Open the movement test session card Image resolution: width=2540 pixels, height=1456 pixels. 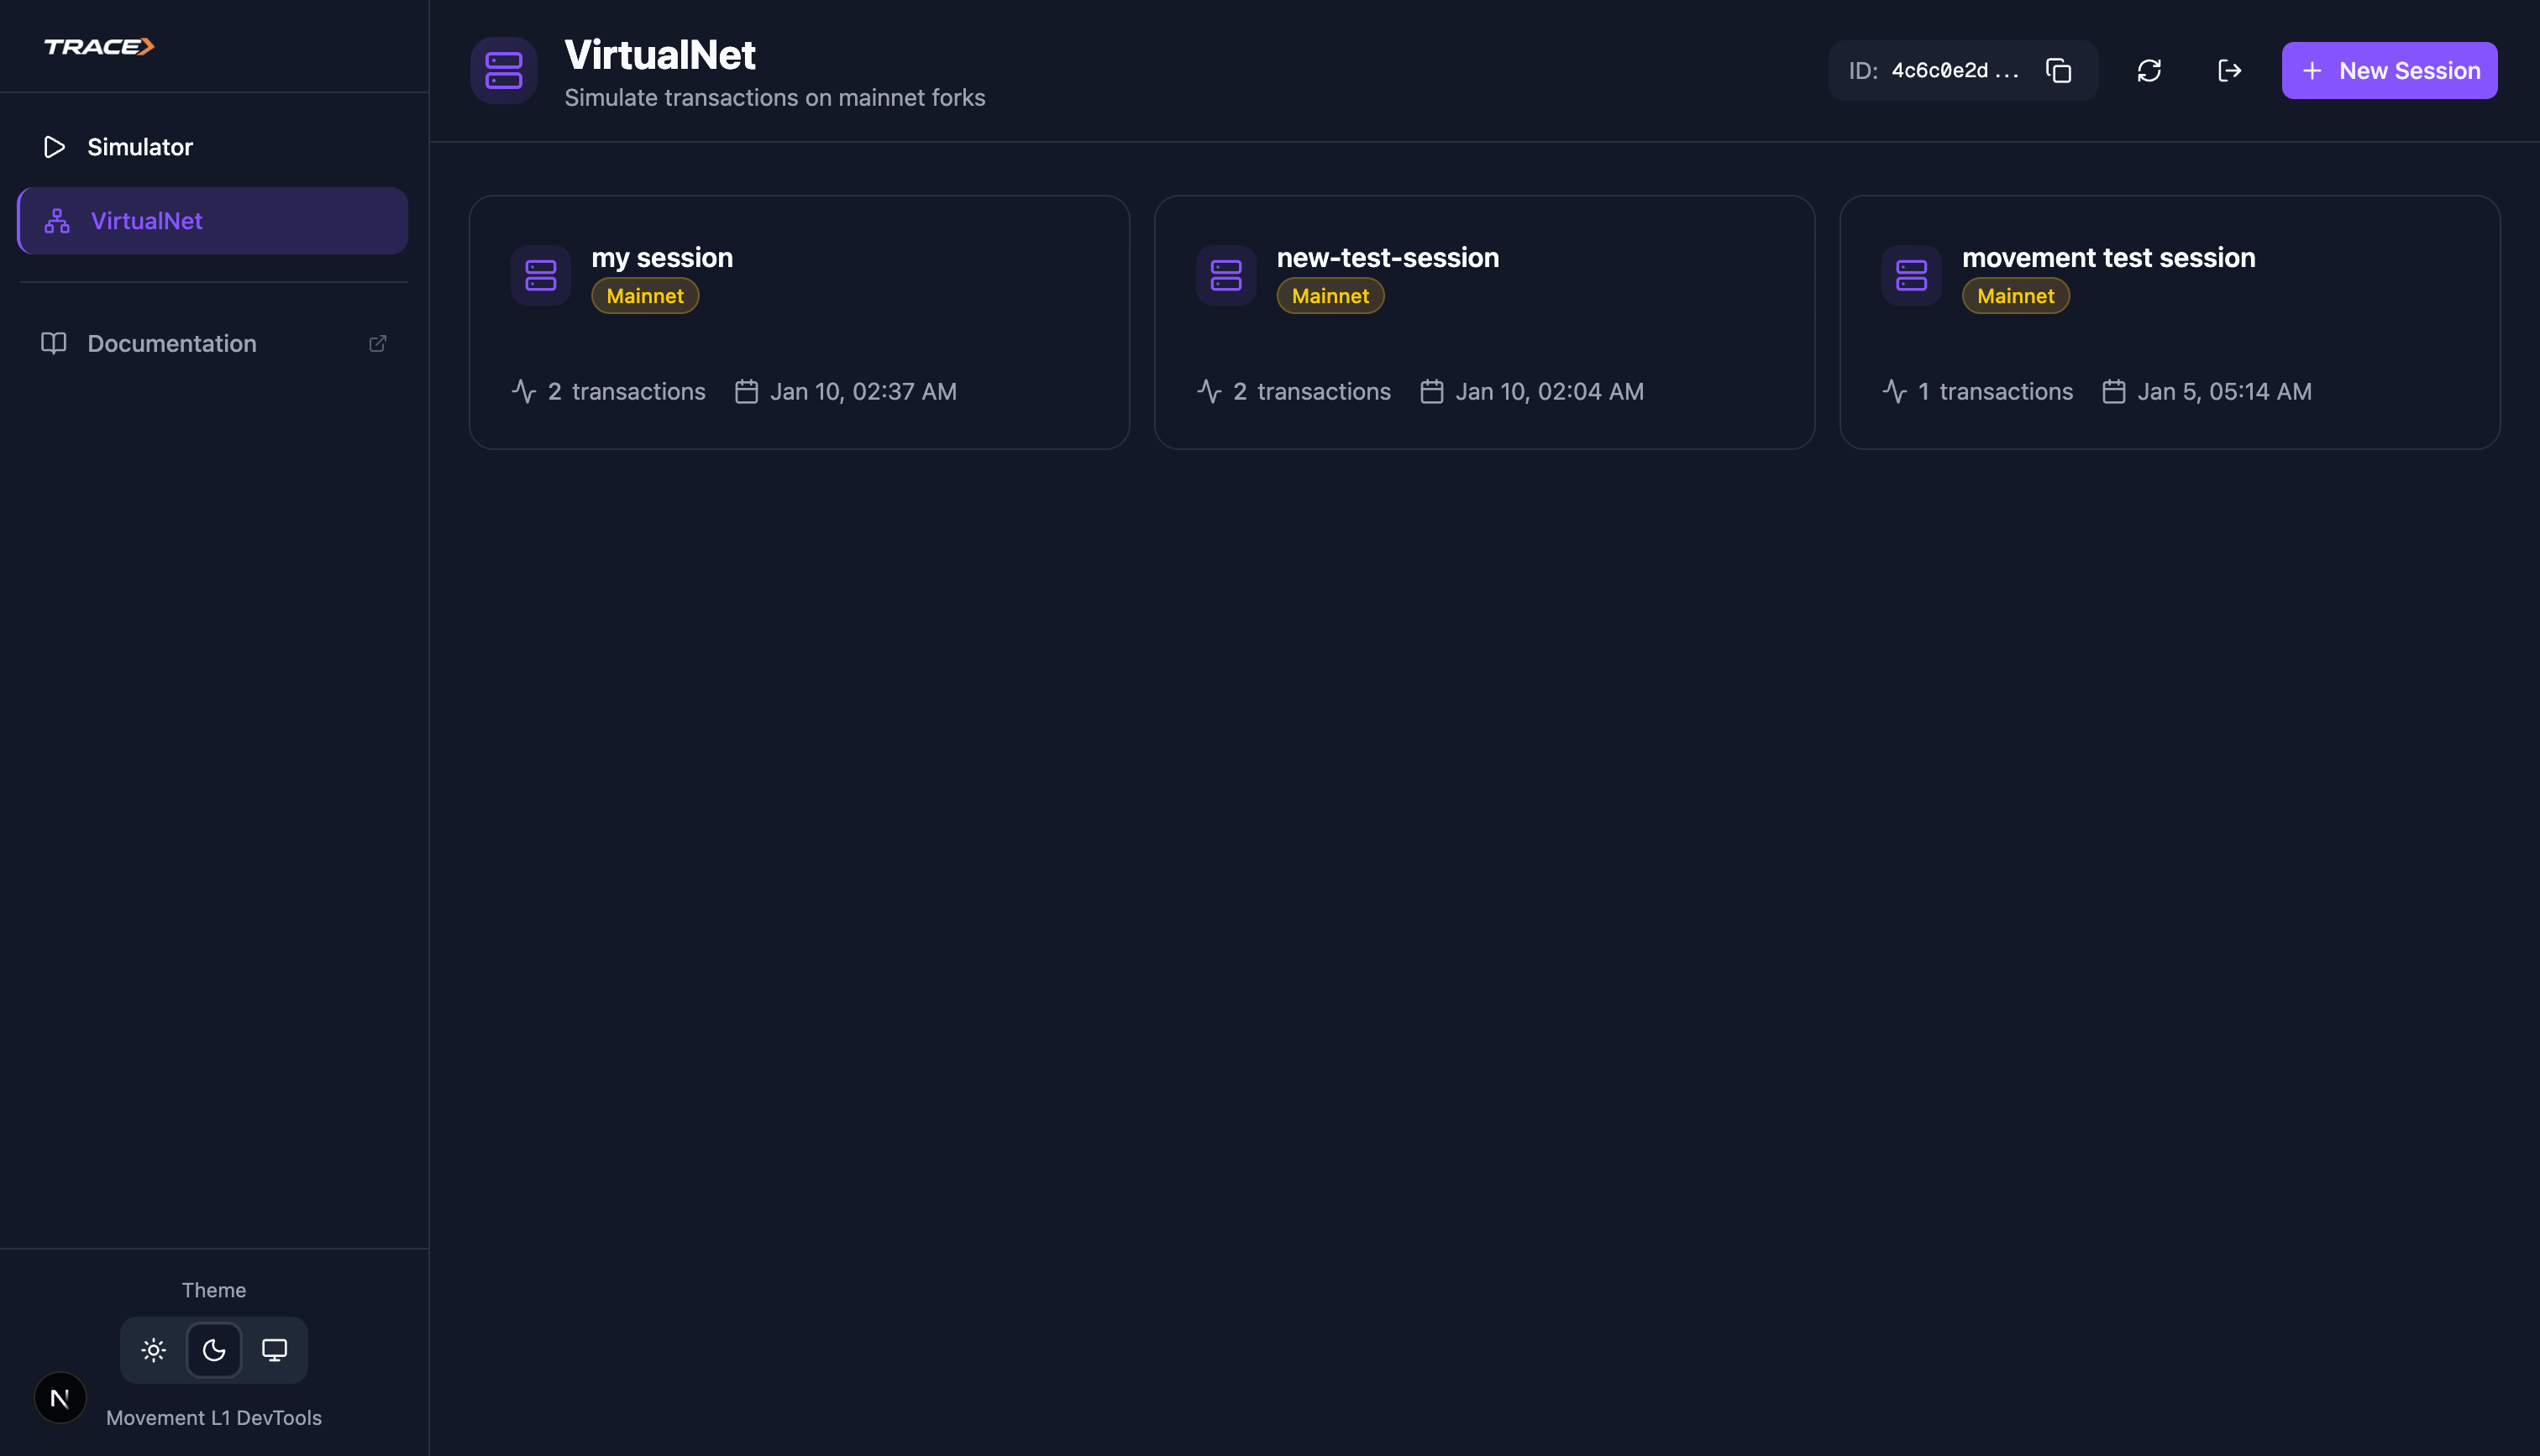(x=2168, y=322)
